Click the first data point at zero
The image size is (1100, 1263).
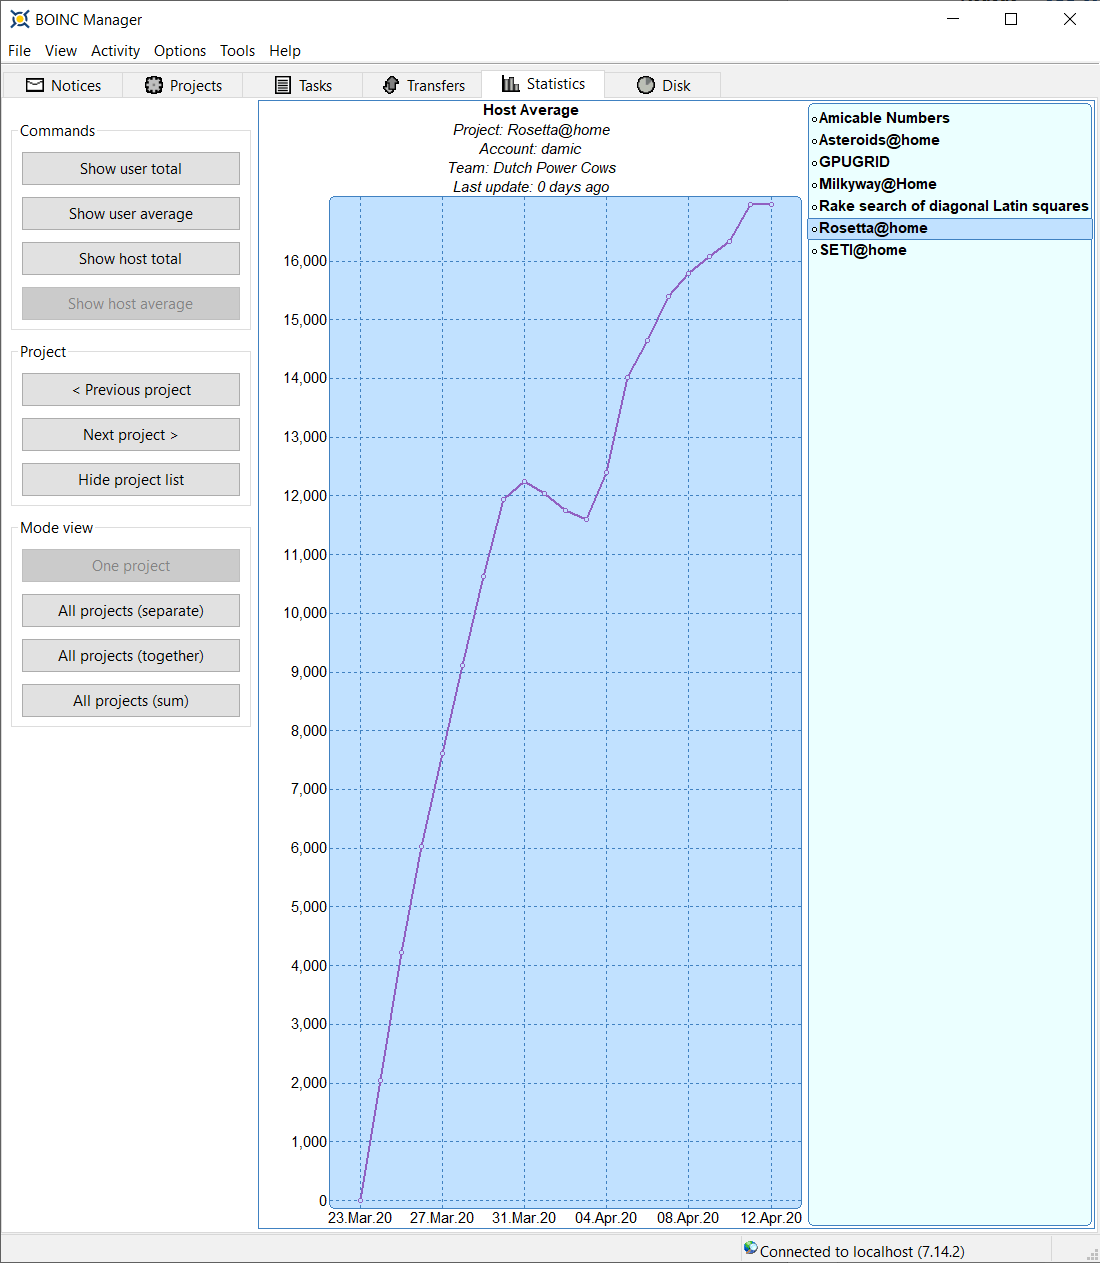click(360, 1200)
